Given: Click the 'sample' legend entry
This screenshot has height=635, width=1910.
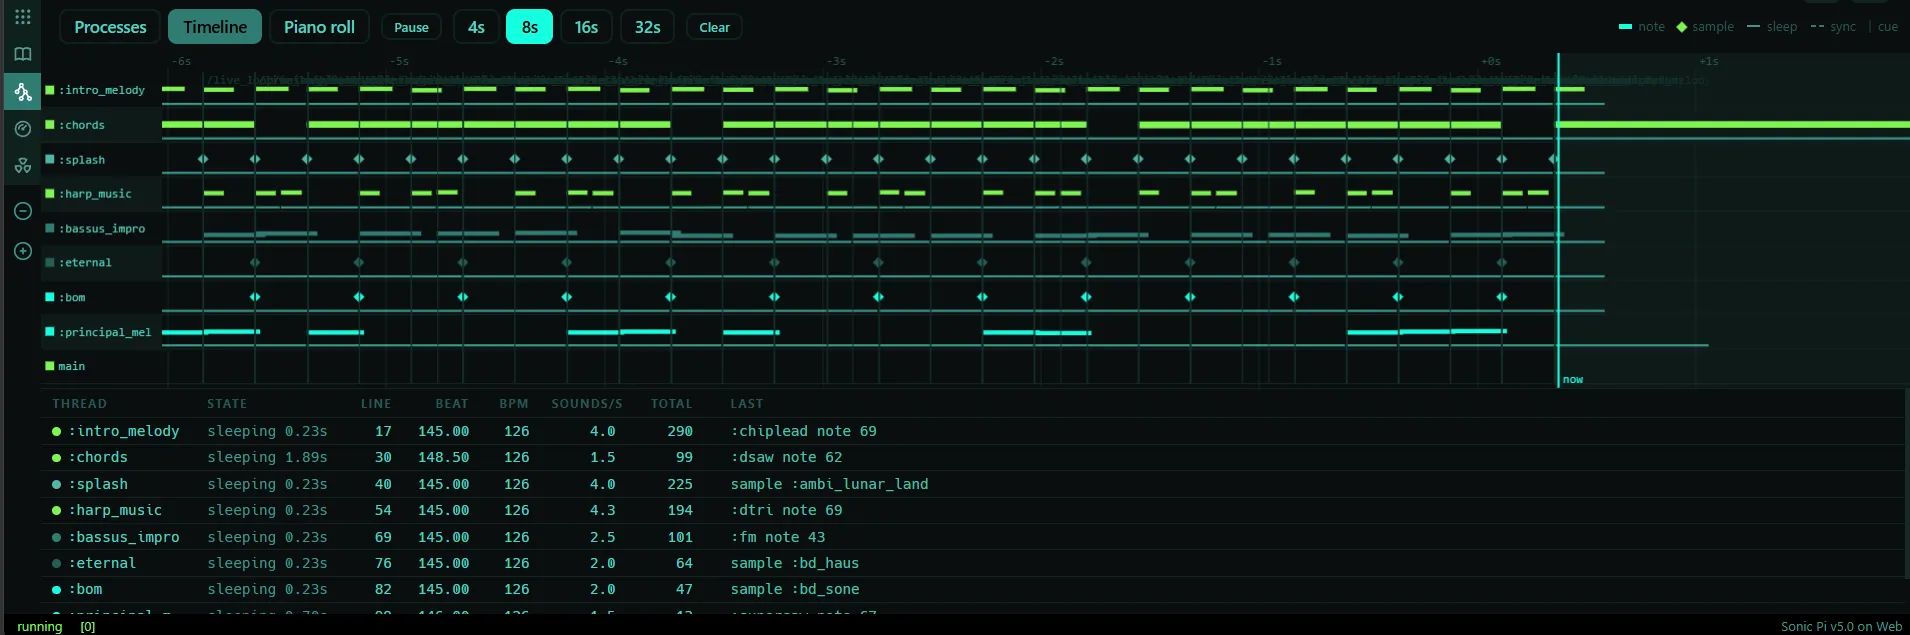Looking at the screenshot, I should 1705,27.
